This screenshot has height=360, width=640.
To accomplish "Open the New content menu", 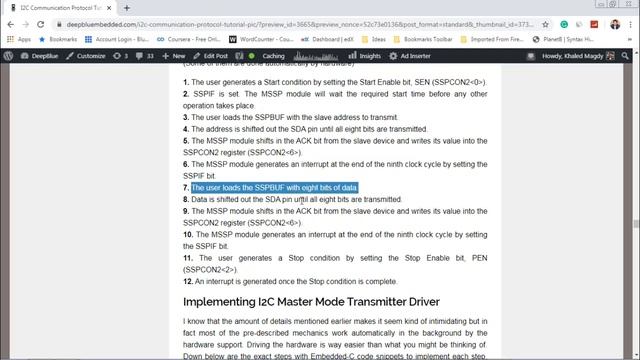I will click(x=174, y=56).
